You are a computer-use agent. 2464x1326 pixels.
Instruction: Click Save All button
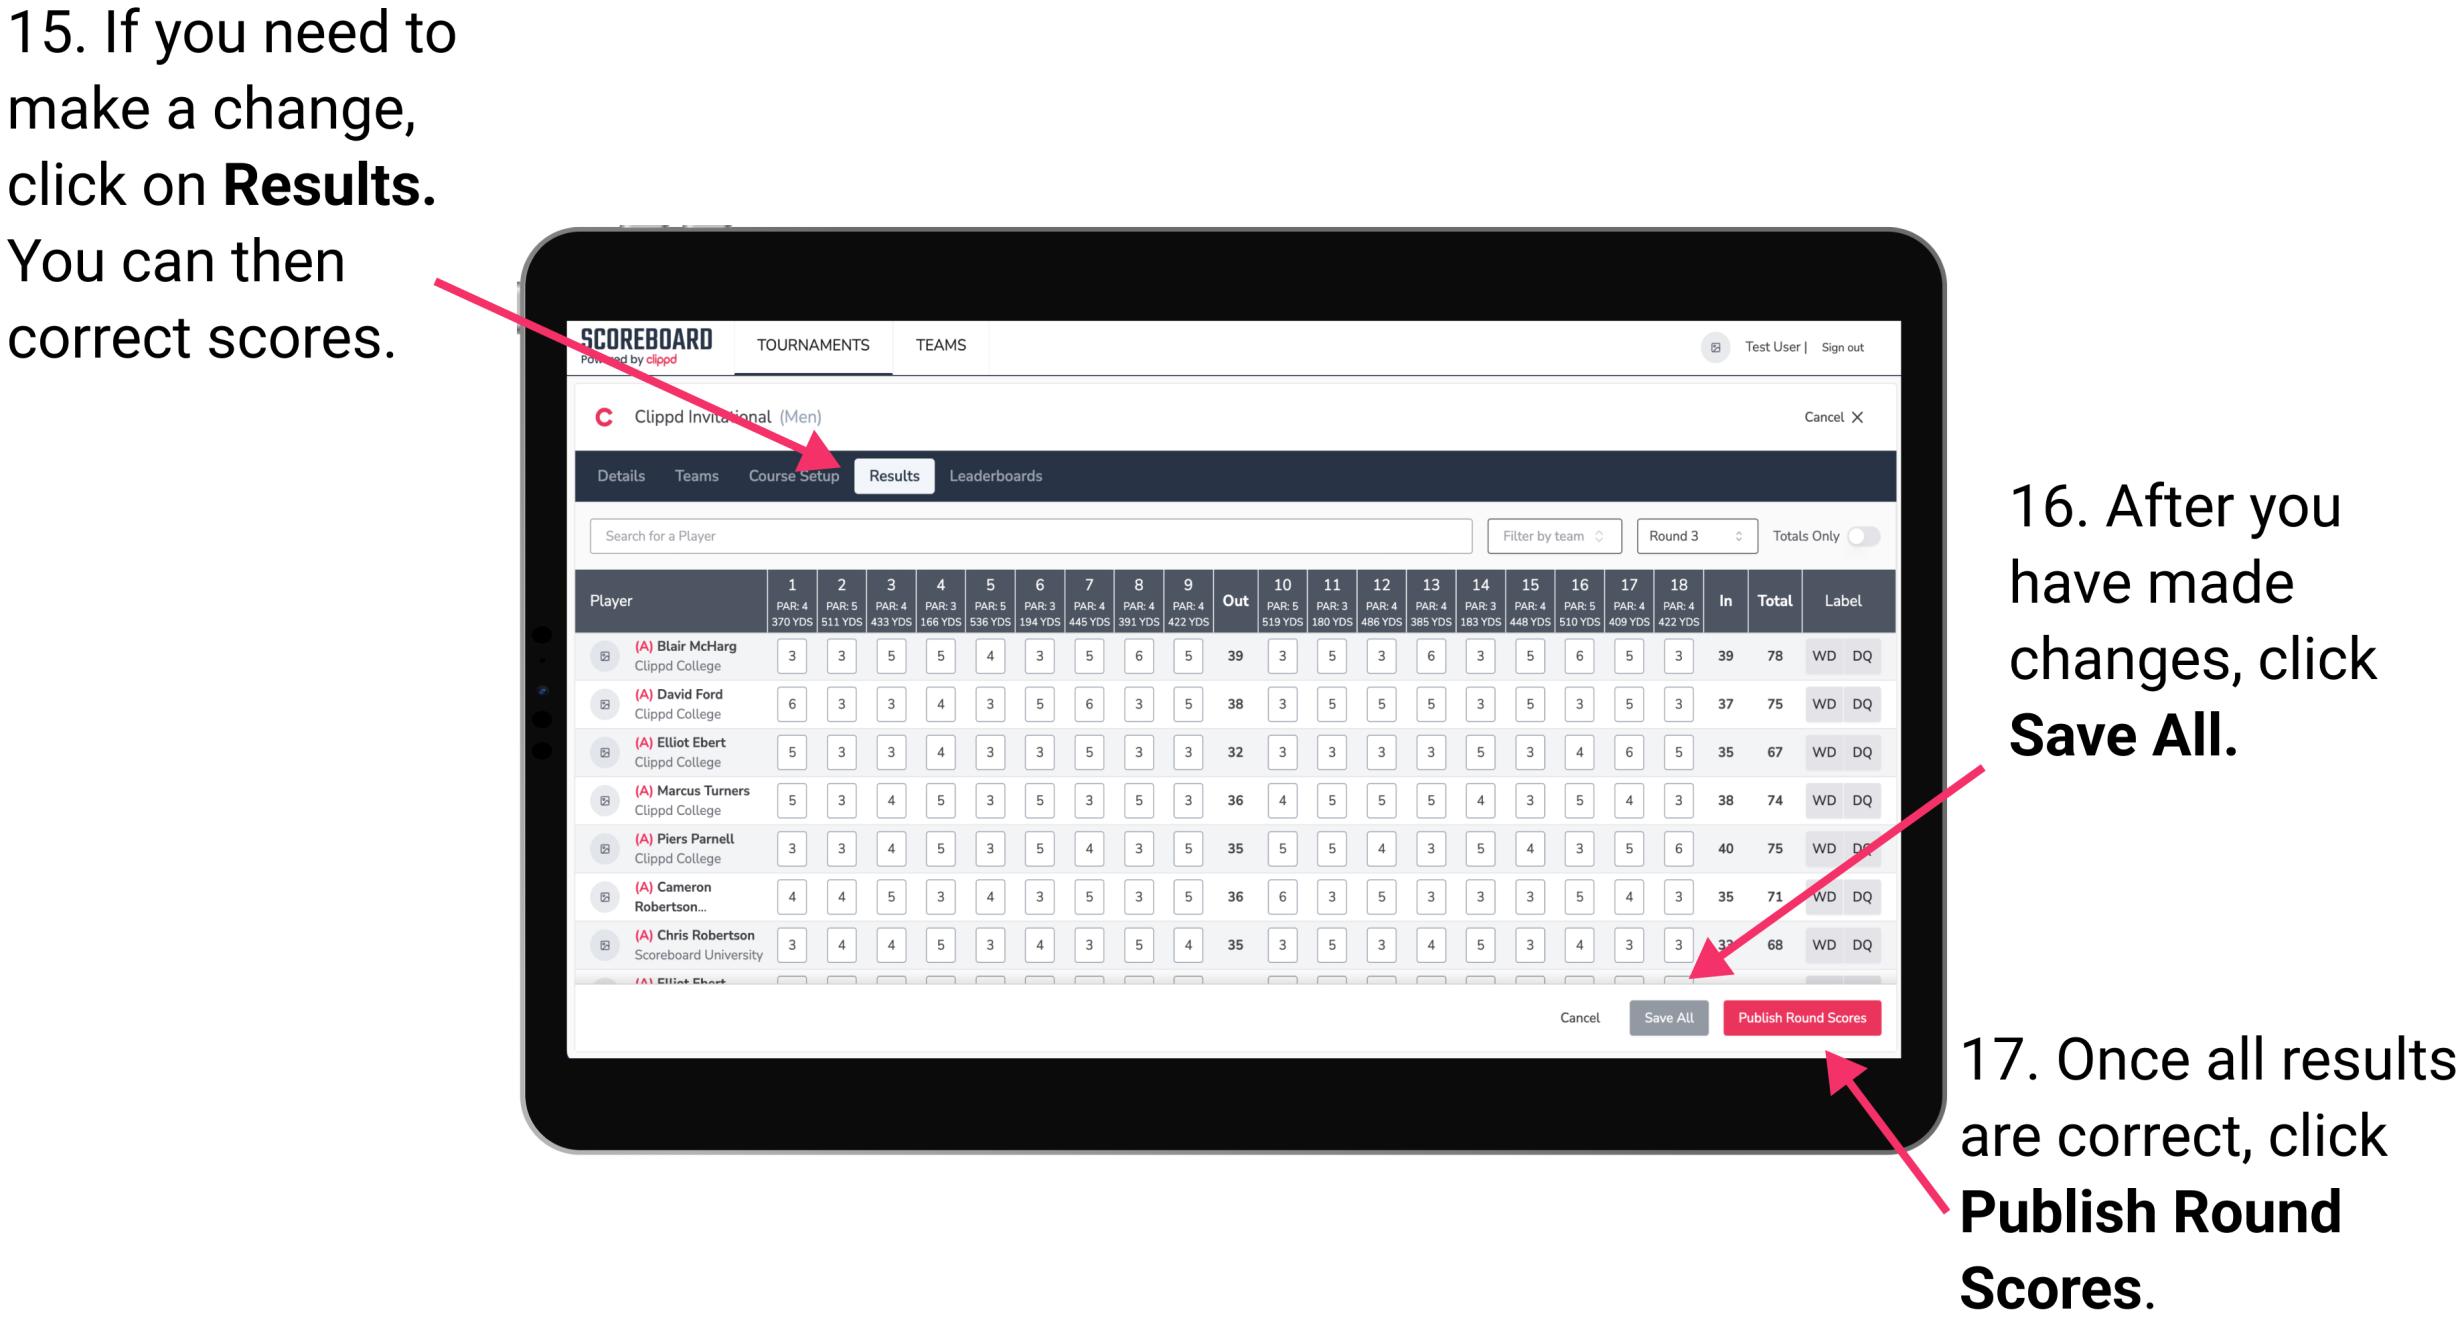pyautogui.click(x=1669, y=1016)
